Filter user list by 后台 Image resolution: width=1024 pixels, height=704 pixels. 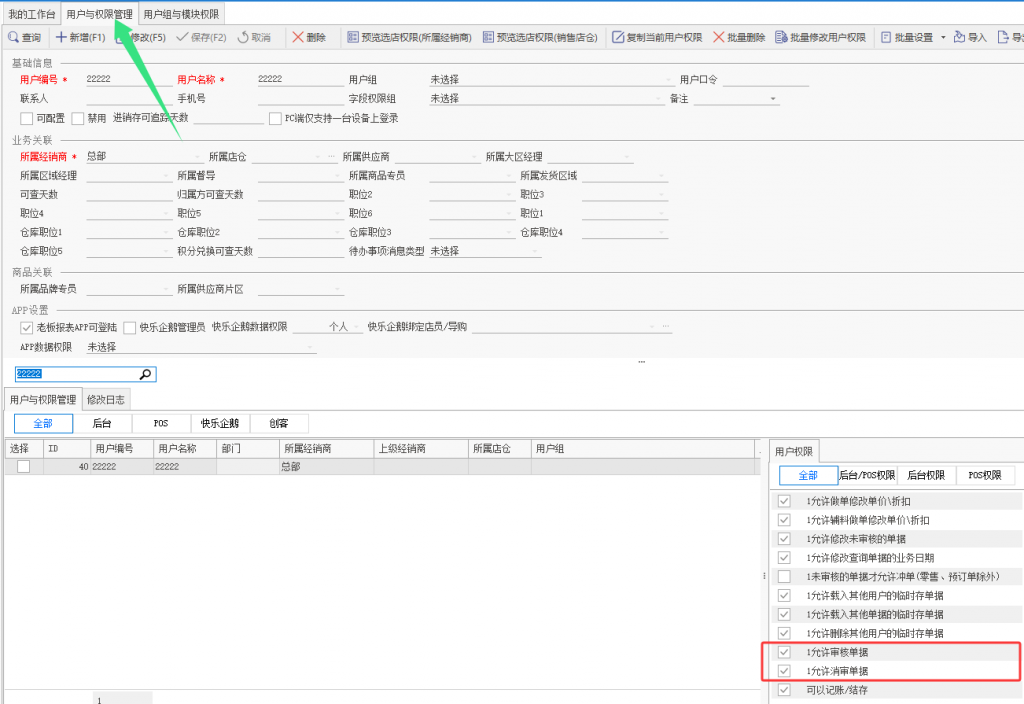click(103, 423)
